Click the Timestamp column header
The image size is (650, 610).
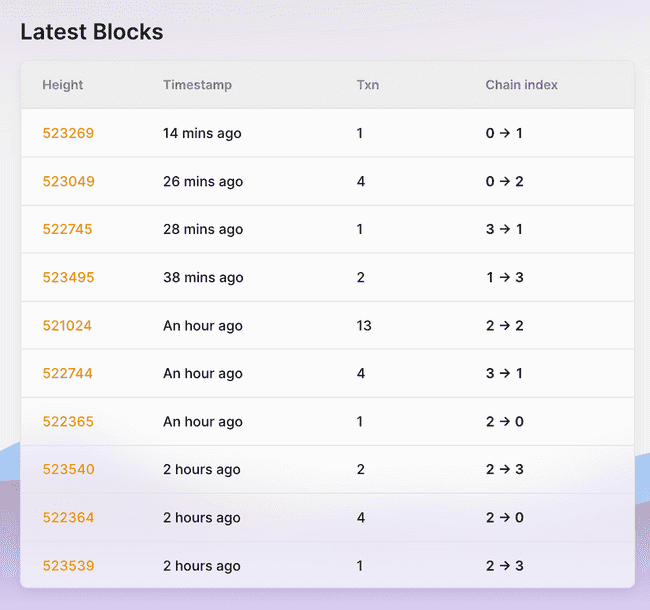(x=197, y=85)
